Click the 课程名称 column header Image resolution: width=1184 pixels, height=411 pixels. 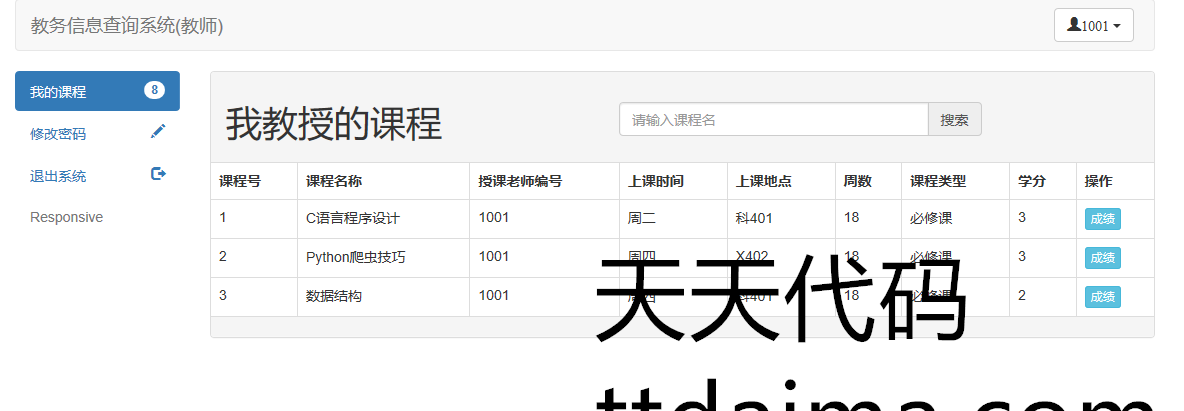pos(334,182)
